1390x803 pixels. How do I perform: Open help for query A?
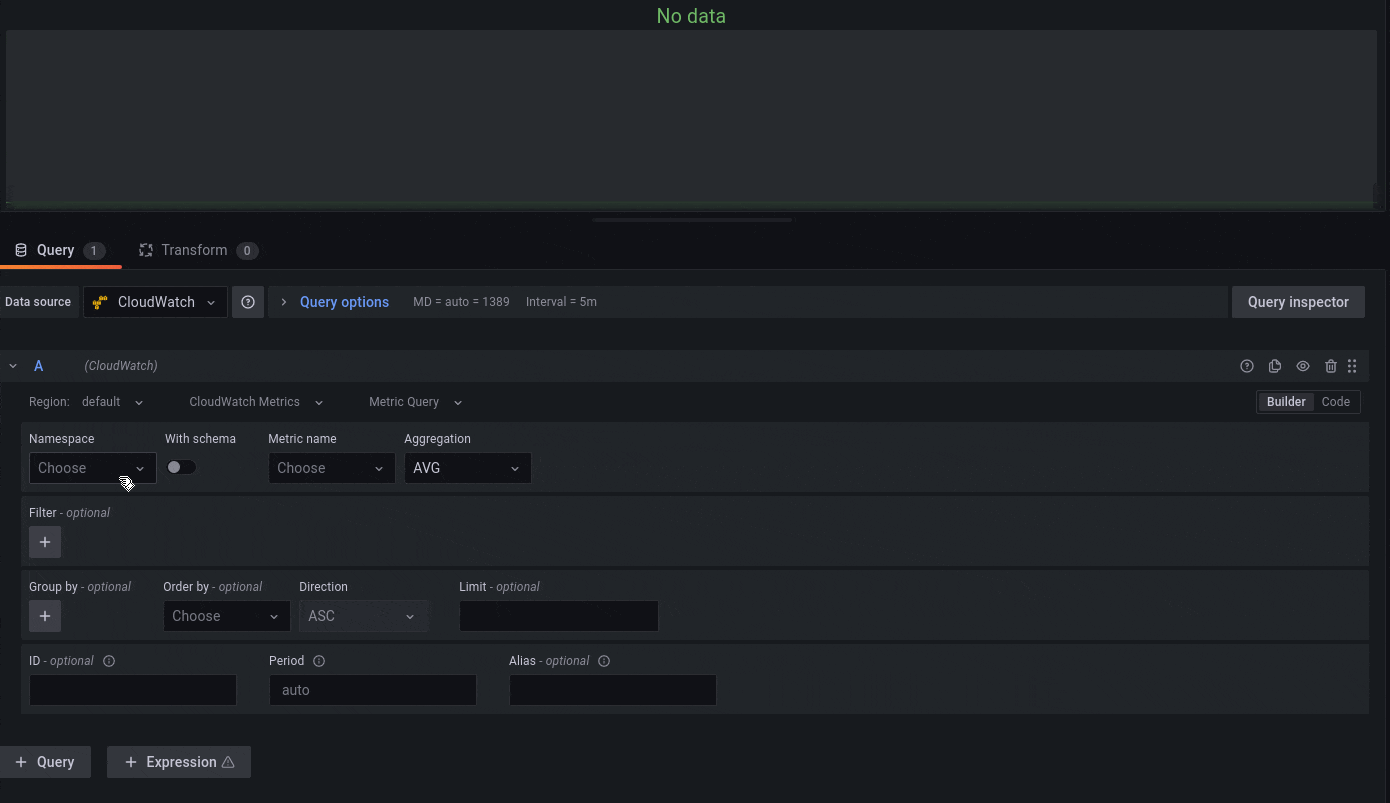pos(1247,365)
